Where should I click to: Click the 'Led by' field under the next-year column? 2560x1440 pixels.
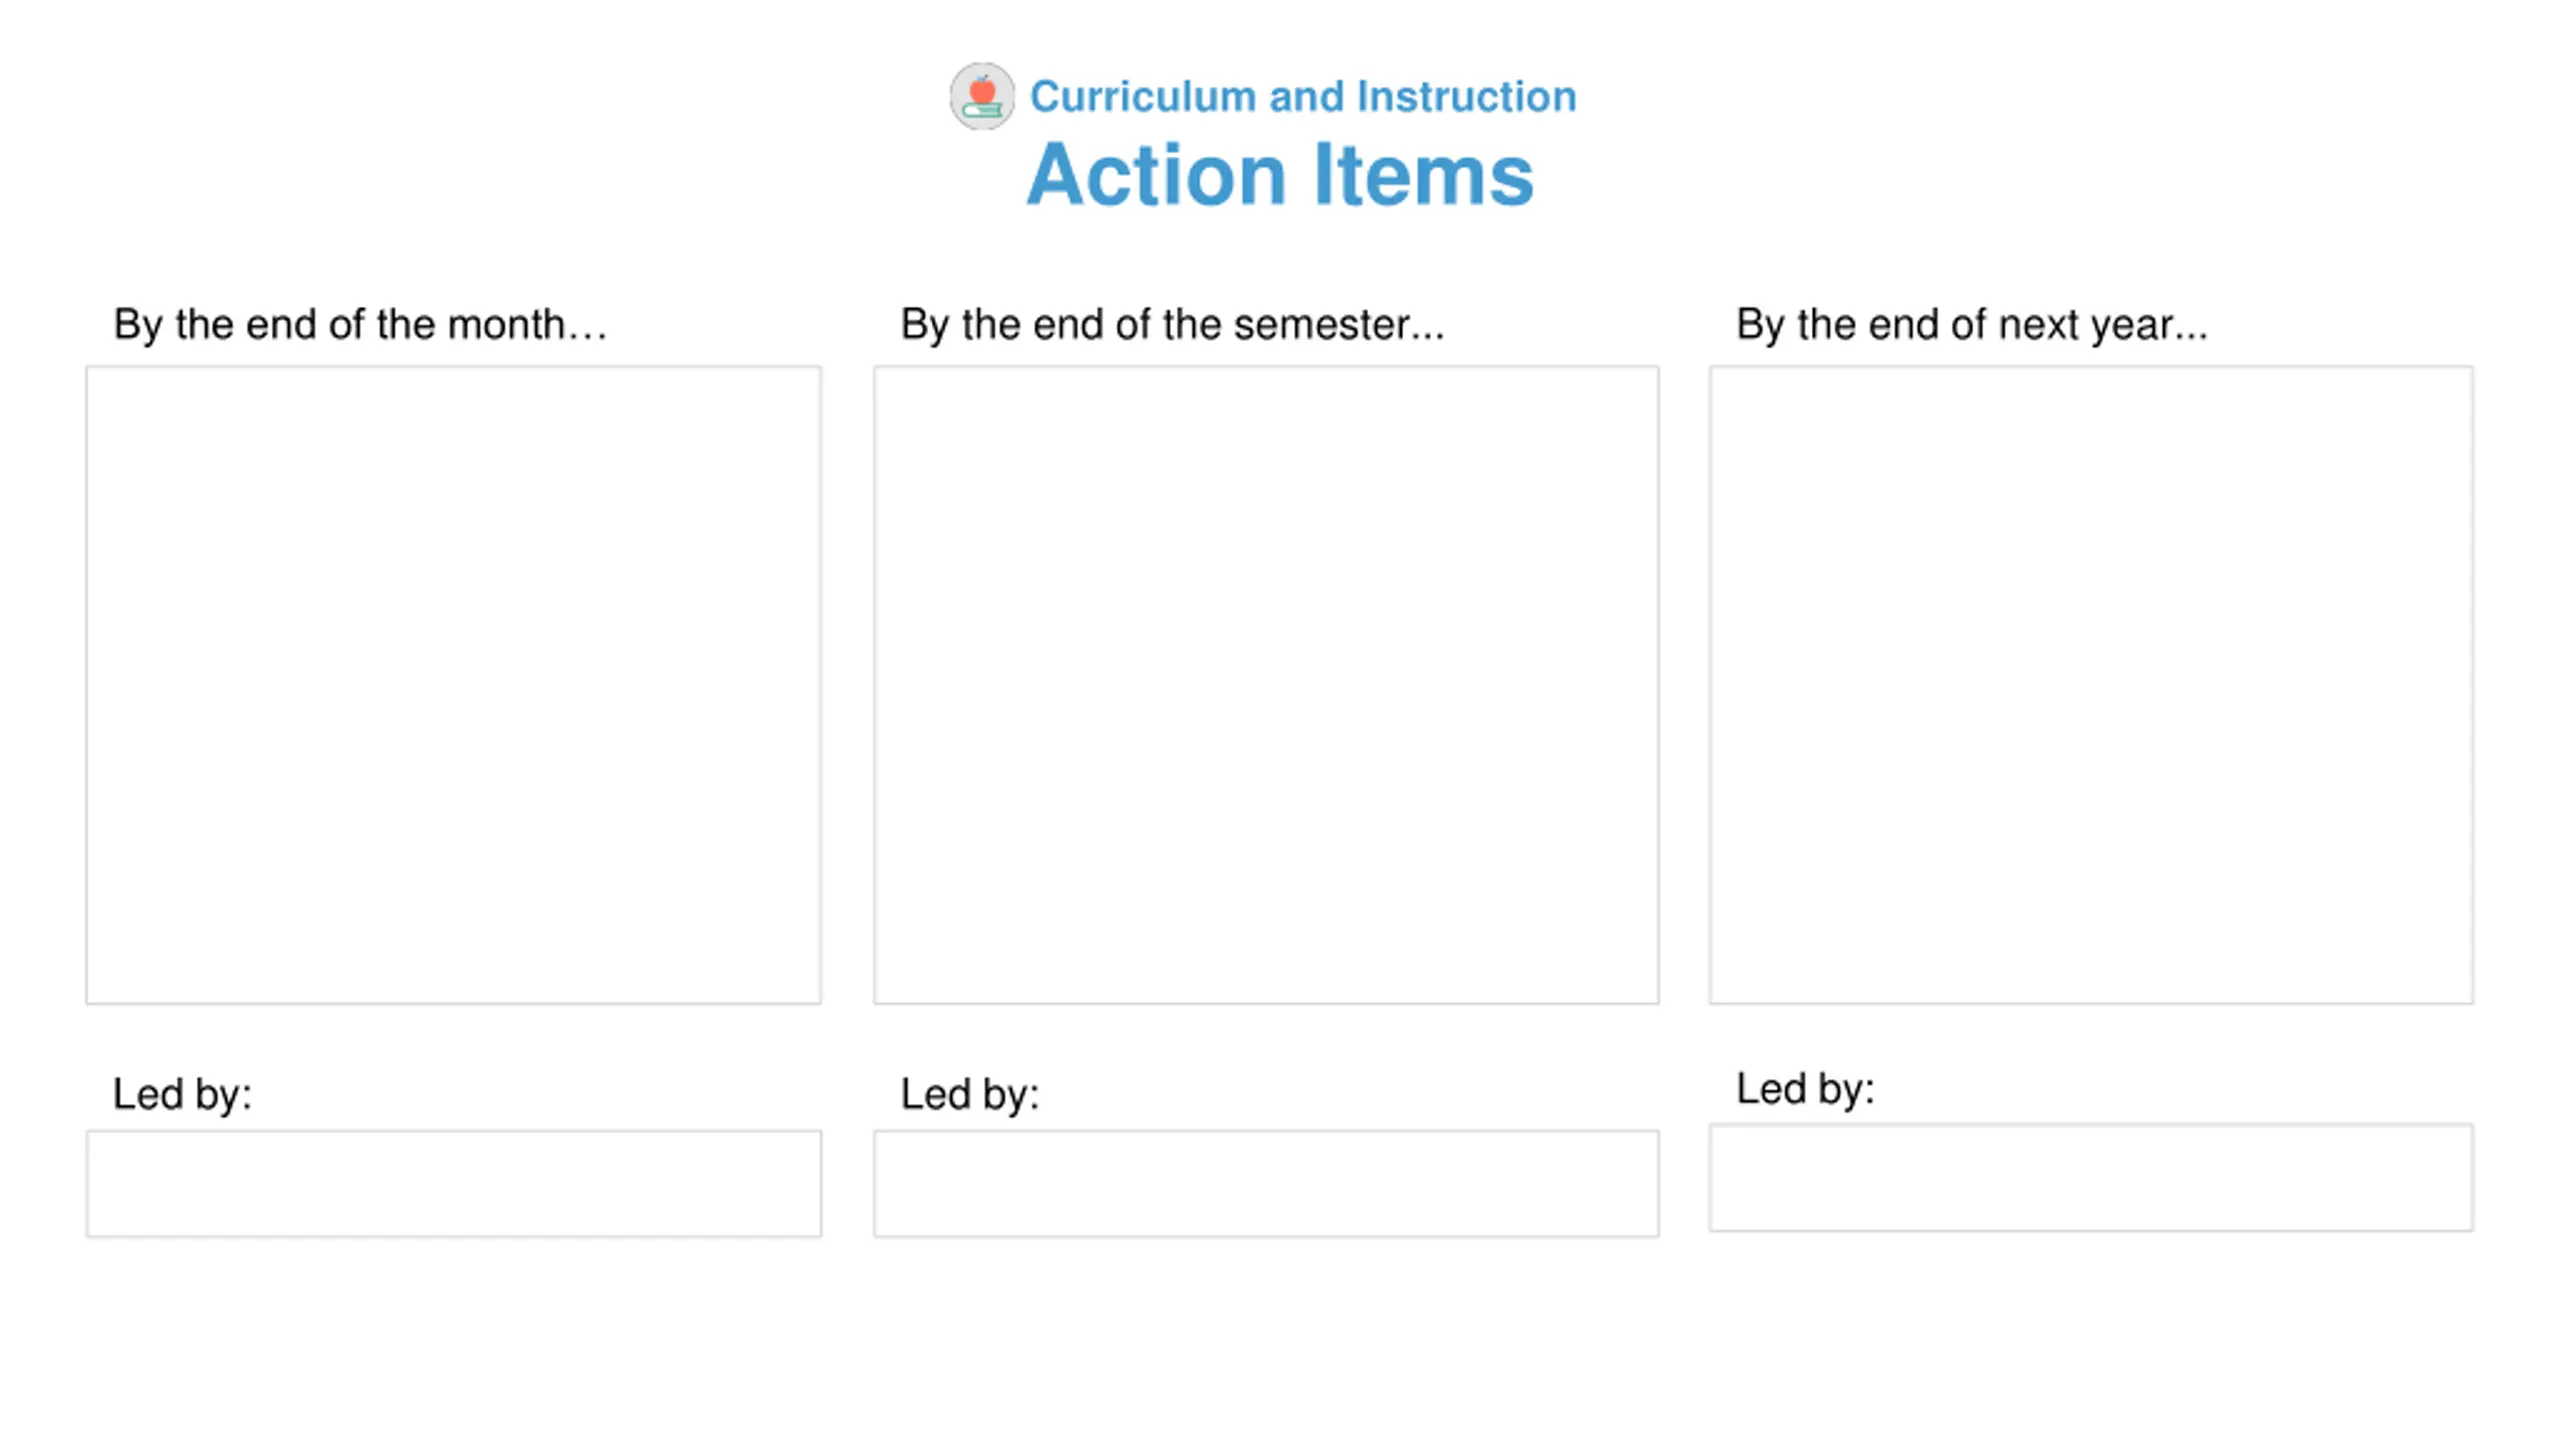[x=2091, y=1178]
